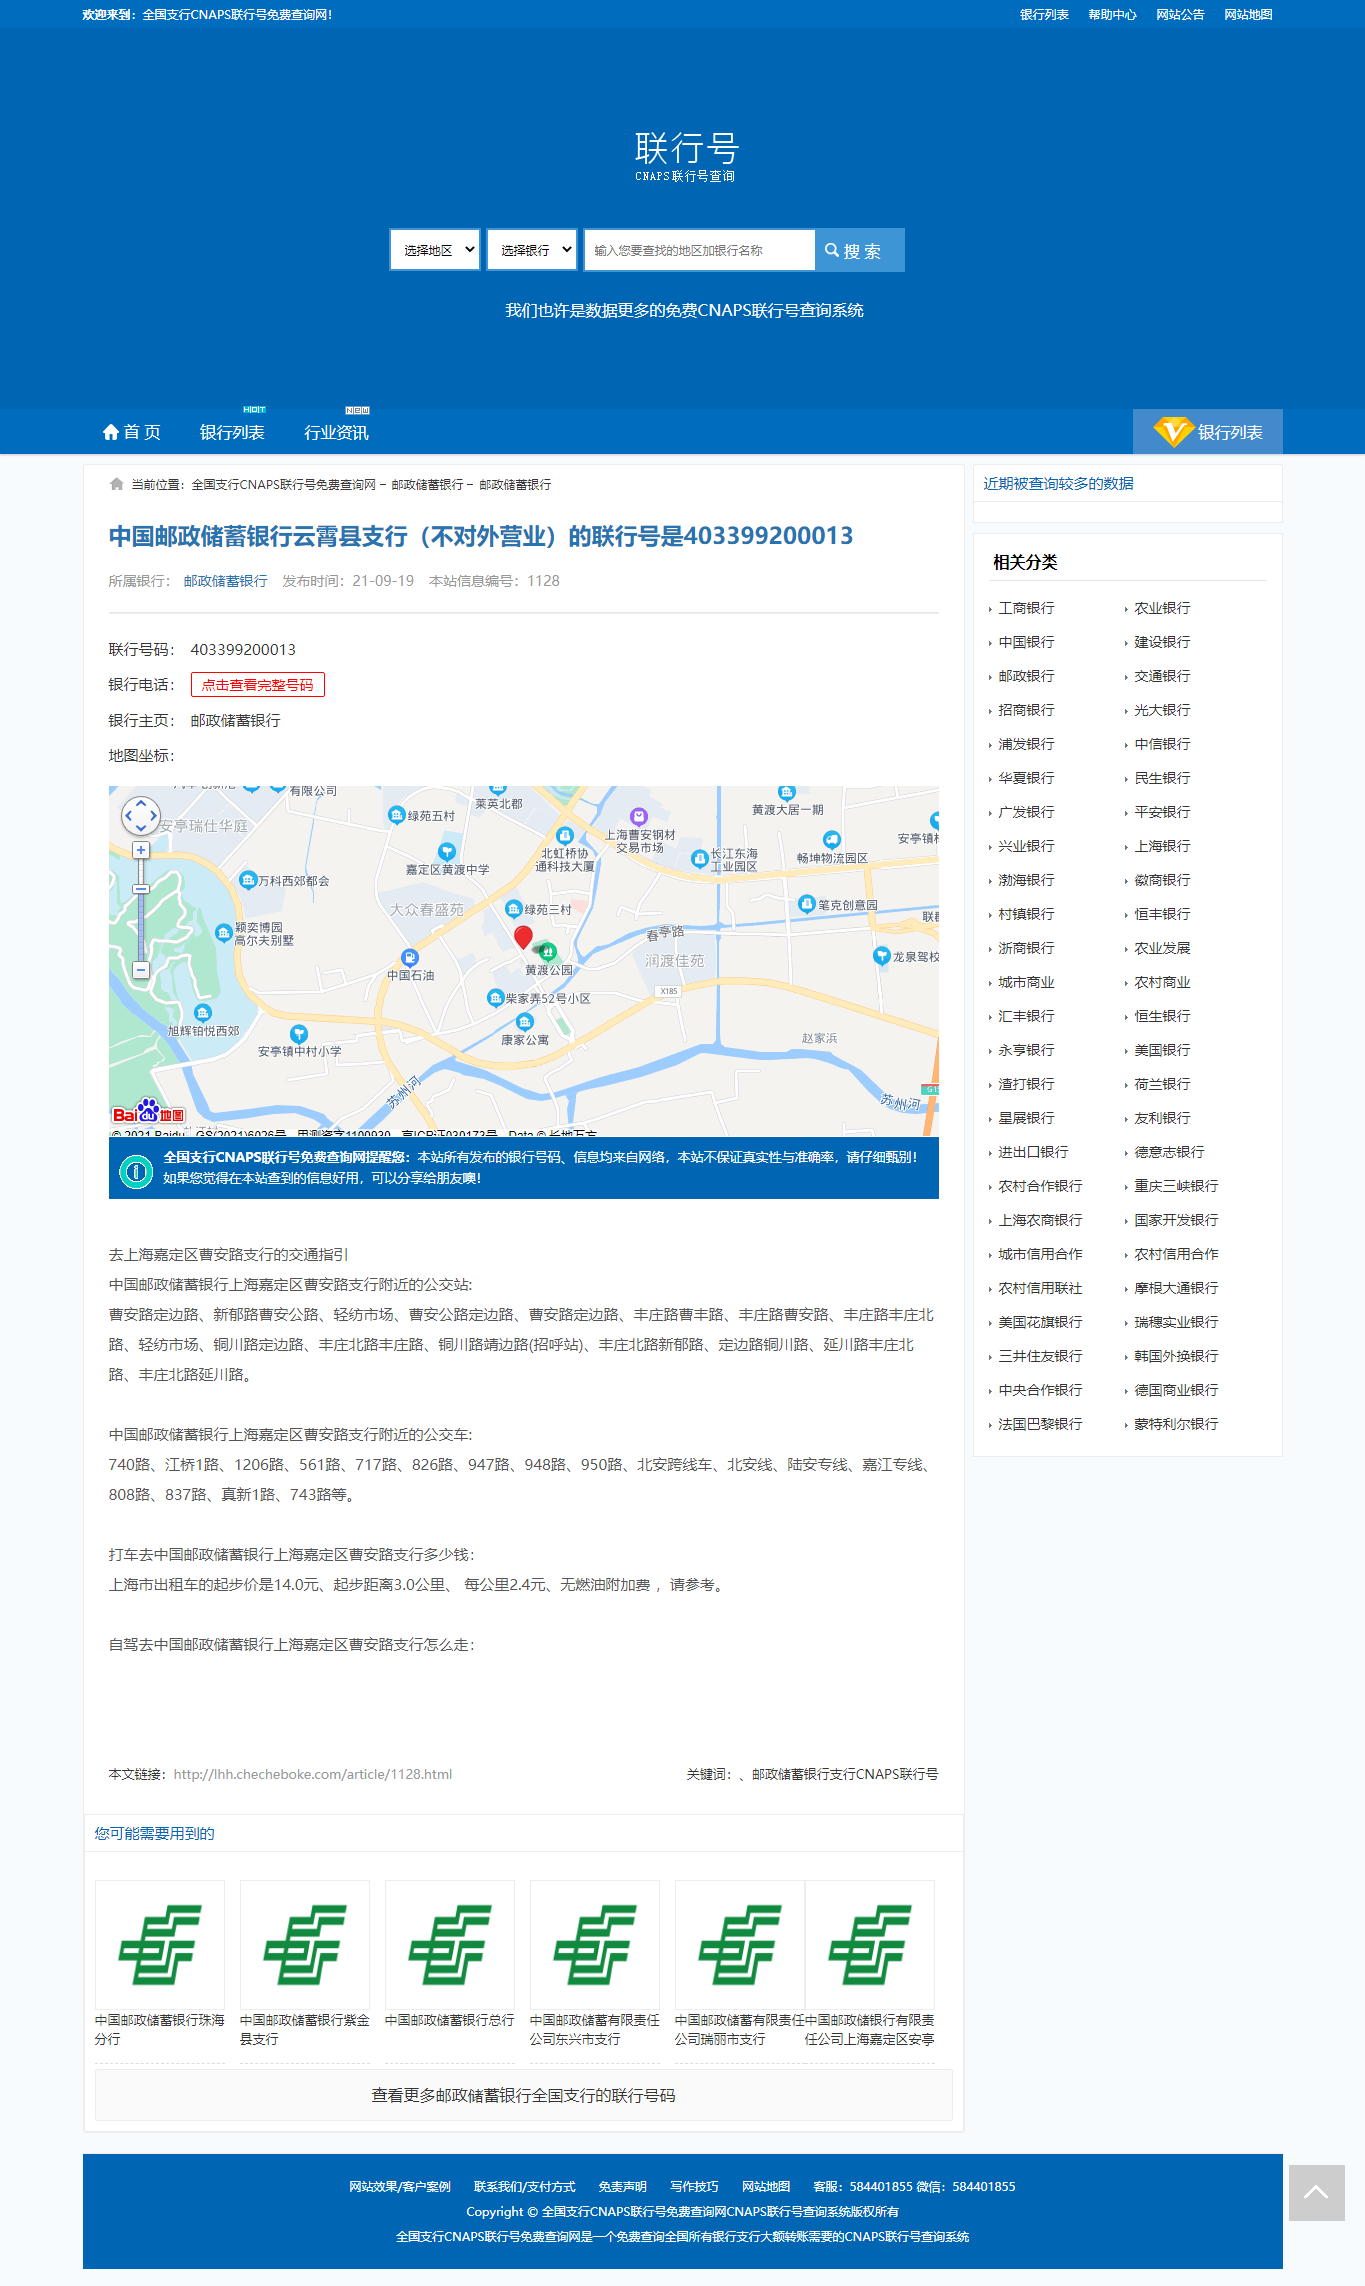Click the 安亭镇中村小学 map marker
Image resolution: width=1365 pixels, height=2286 pixels.
(x=299, y=1034)
